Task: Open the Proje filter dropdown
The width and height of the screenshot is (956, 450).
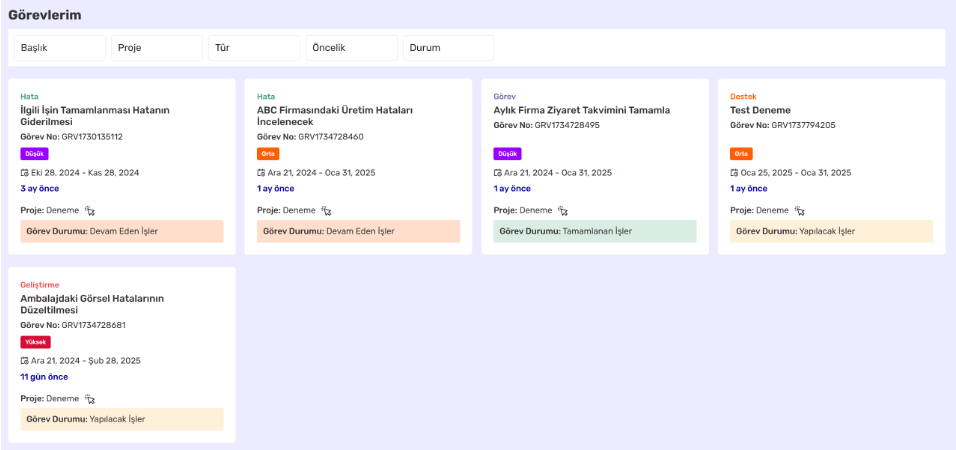Action: click(156, 48)
